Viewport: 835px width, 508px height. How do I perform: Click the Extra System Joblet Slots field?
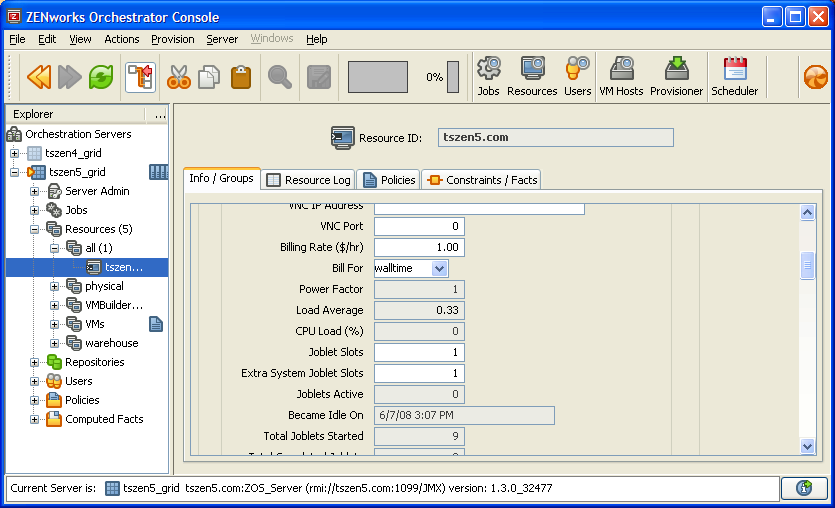[419, 373]
